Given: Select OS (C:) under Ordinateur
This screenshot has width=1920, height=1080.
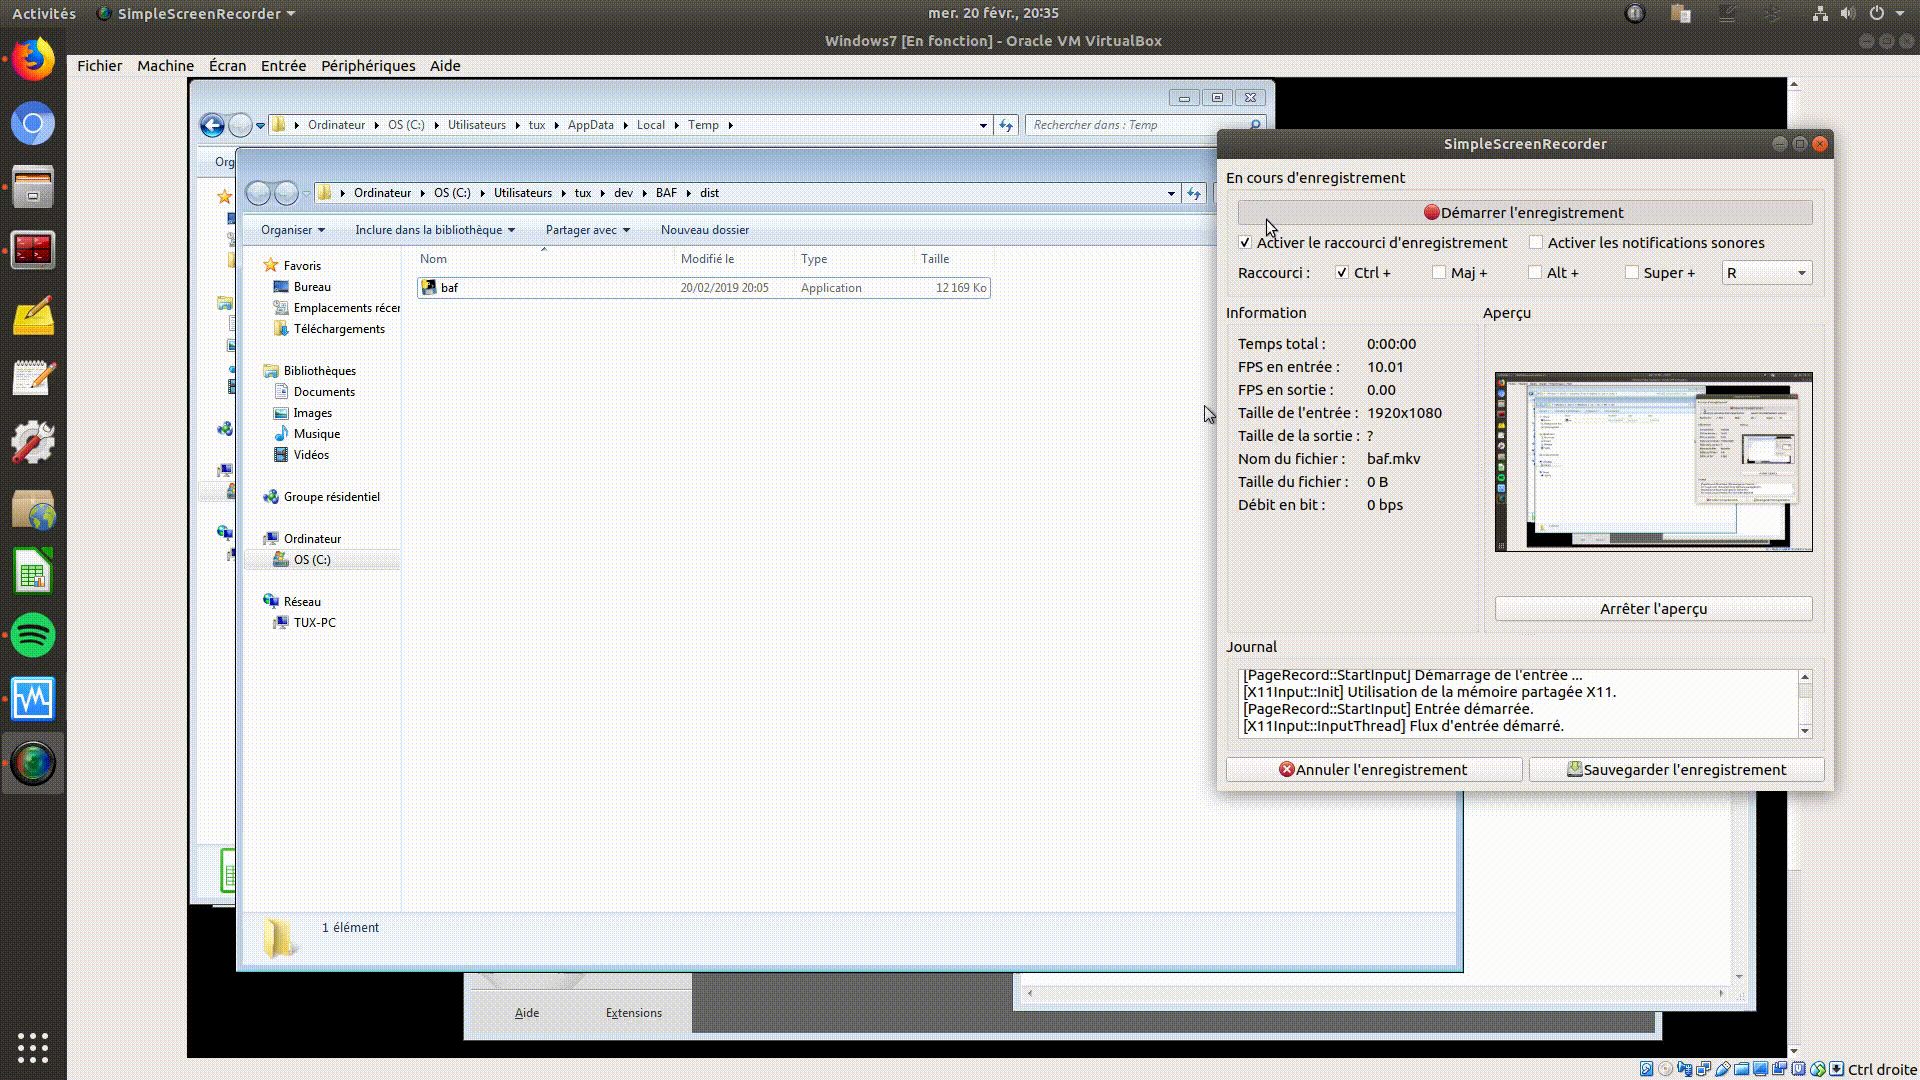Looking at the screenshot, I should 312,560.
